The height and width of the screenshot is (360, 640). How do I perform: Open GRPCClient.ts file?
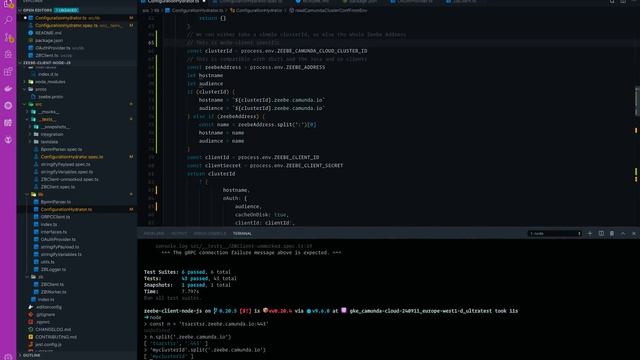[x=55, y=217]
